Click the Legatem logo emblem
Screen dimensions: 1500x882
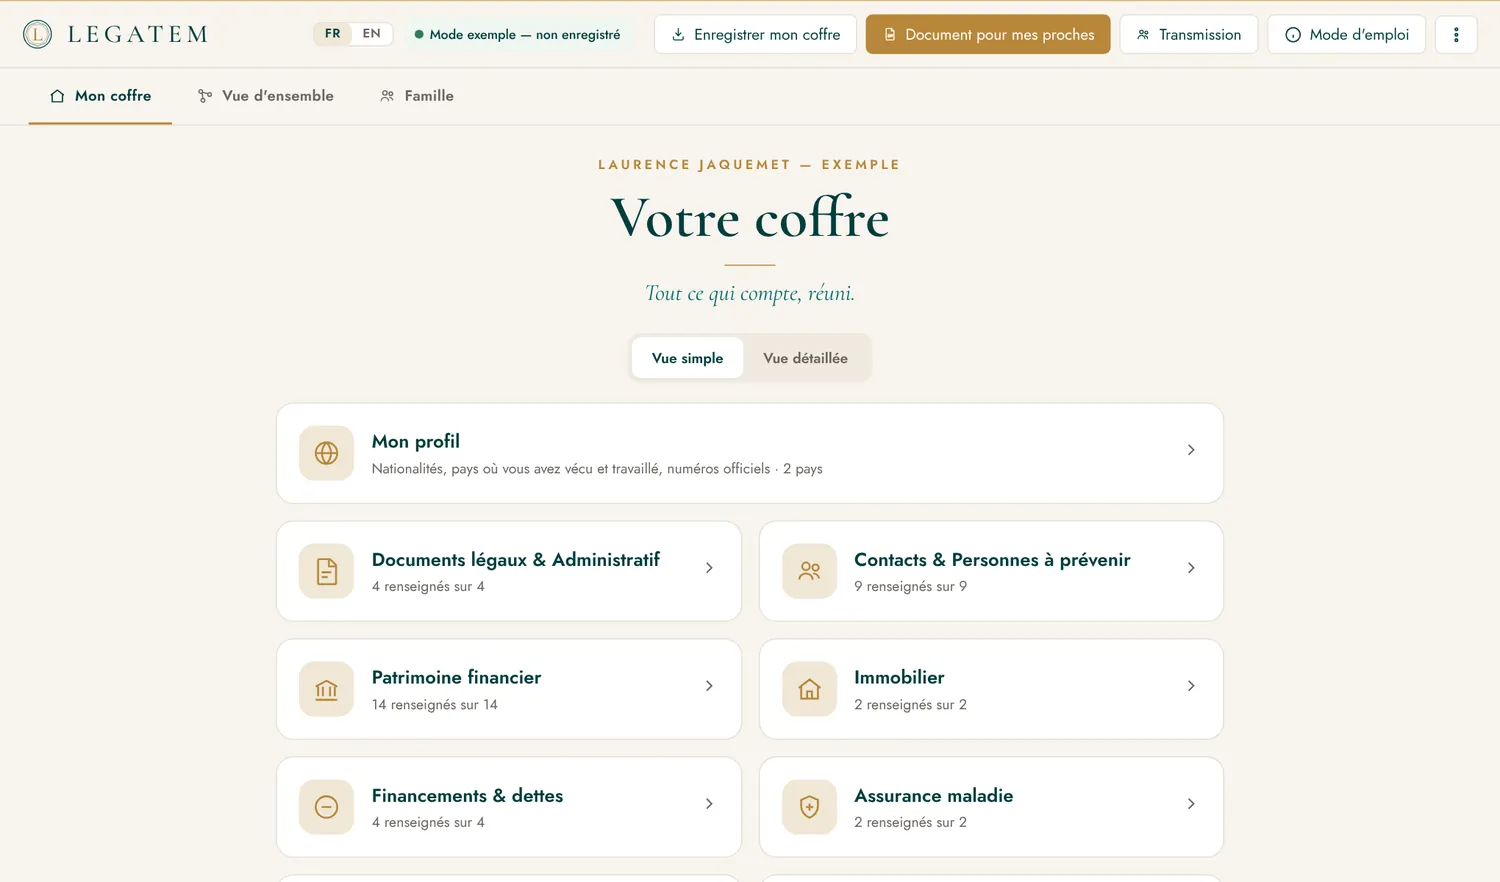[x=37, y=34]
